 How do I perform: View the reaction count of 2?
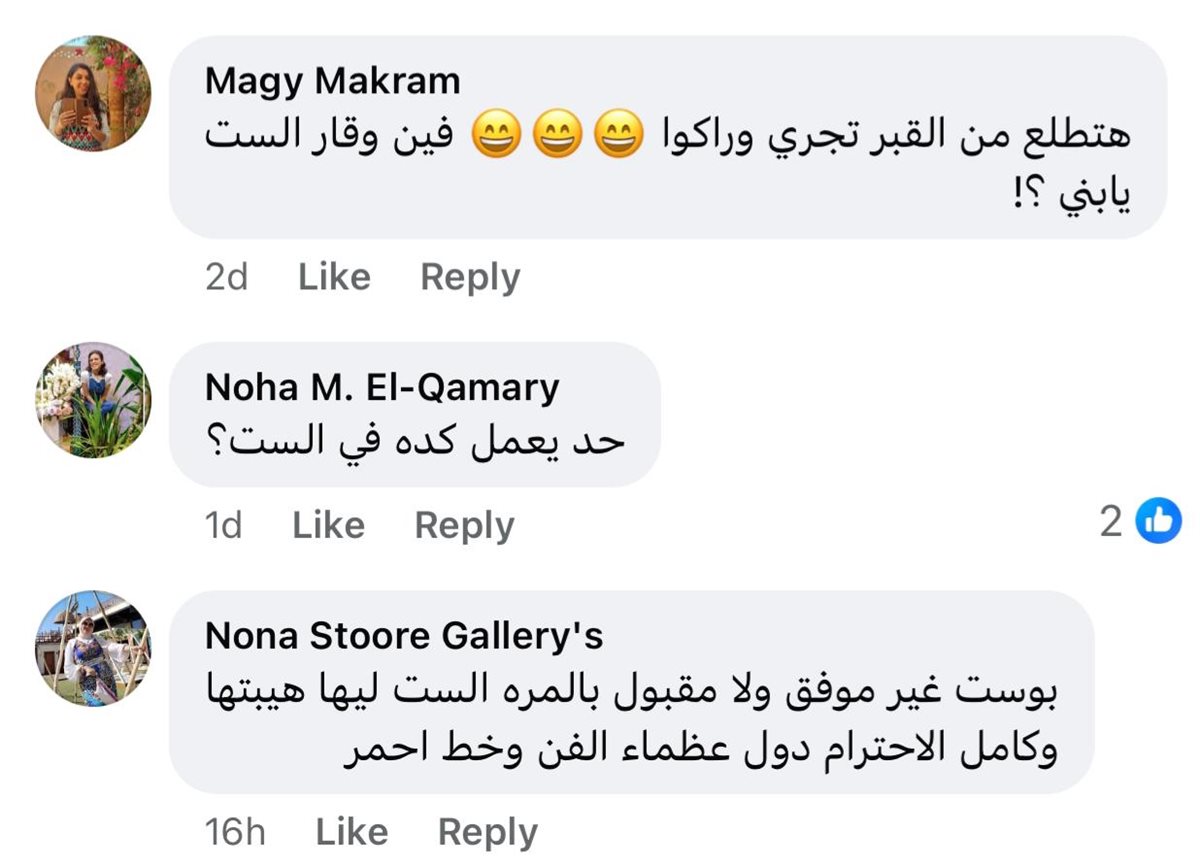1111,521
